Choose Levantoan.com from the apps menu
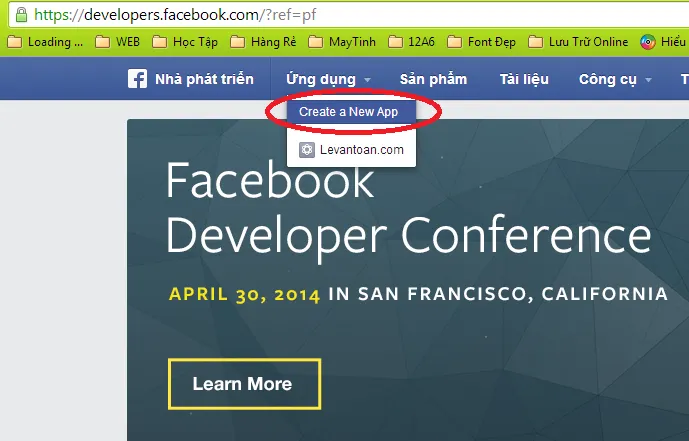The width and height of the screenshot is (689, 441). (x=351, y=150)
